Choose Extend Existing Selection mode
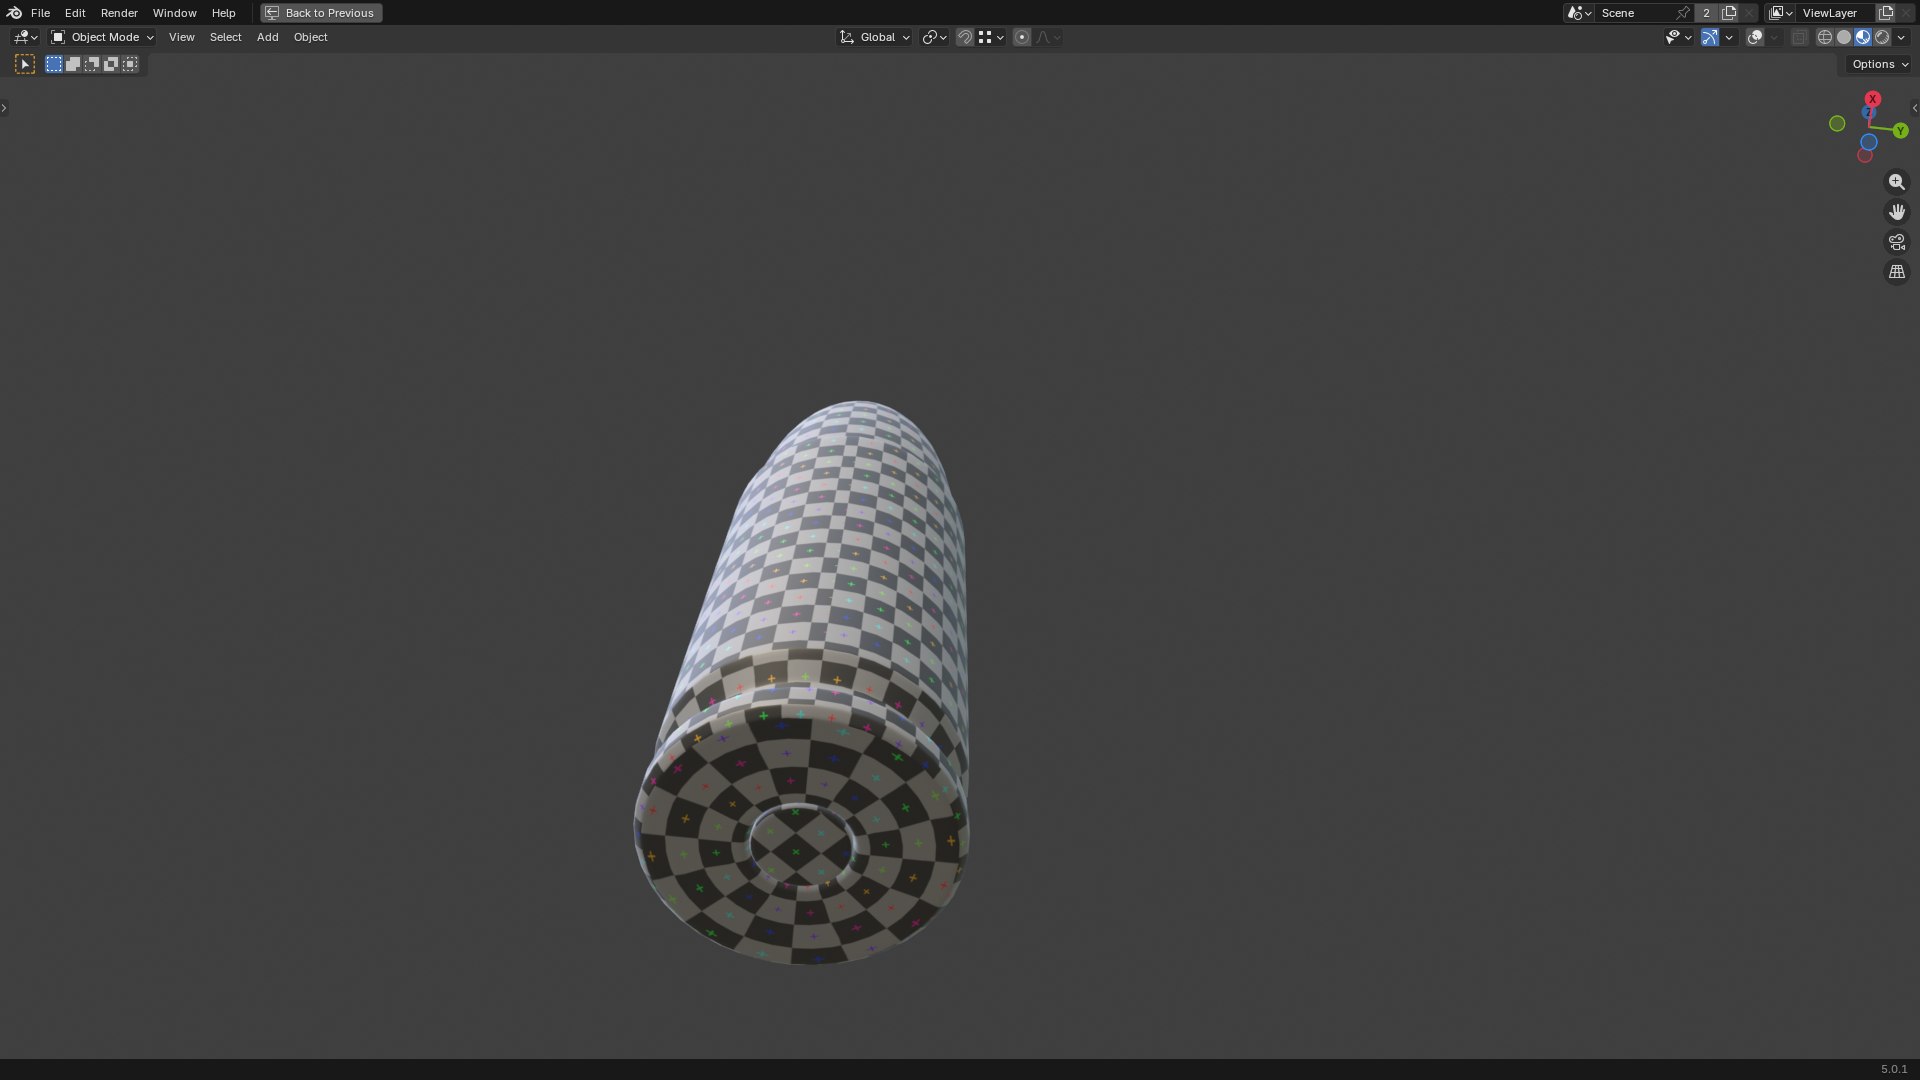This screenshot has height=1080, width=1920. coord(73,64)
